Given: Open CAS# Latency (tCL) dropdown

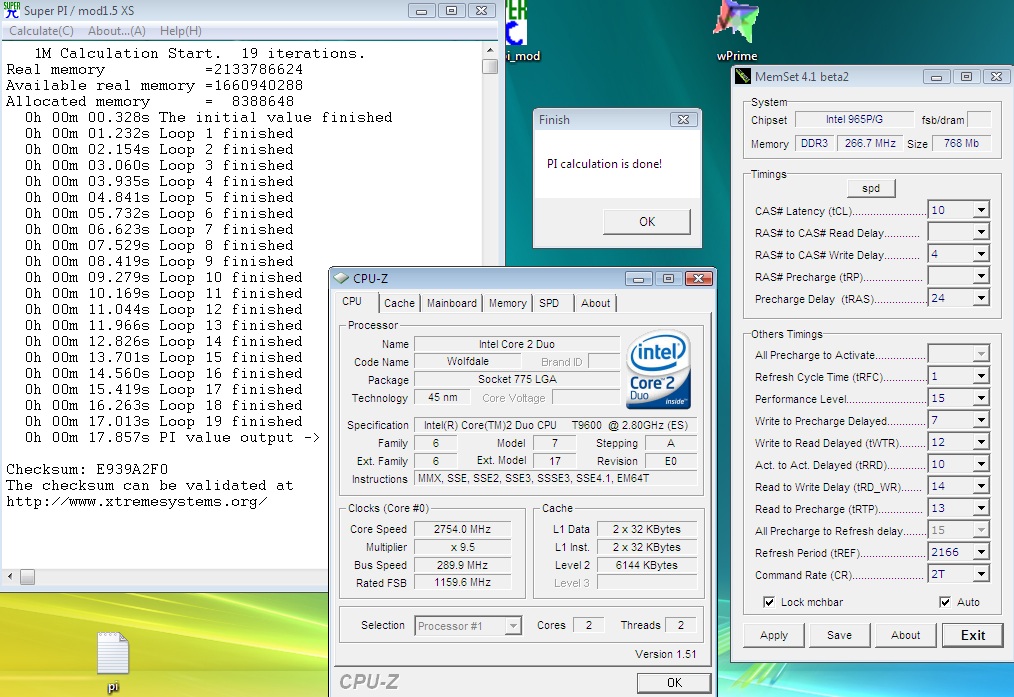Looking at the screenshot, I should [981, 210].
